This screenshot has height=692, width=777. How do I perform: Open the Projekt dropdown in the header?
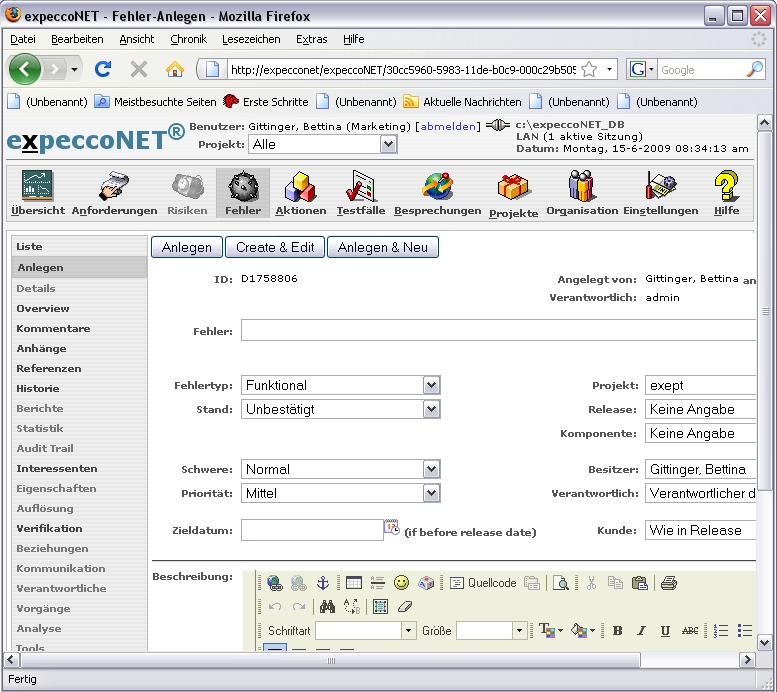[388, 144]
